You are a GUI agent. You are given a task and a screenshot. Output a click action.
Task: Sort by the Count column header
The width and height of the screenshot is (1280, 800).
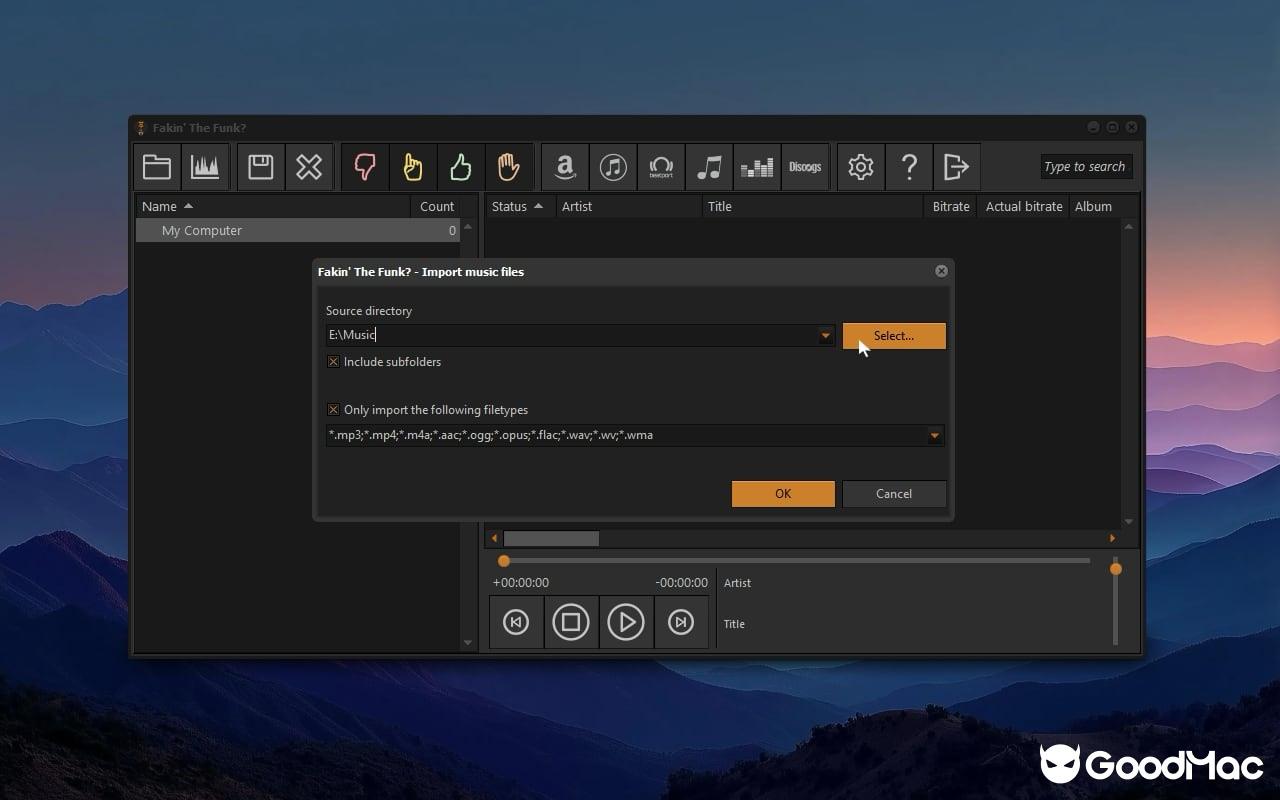tap(437, 206)
